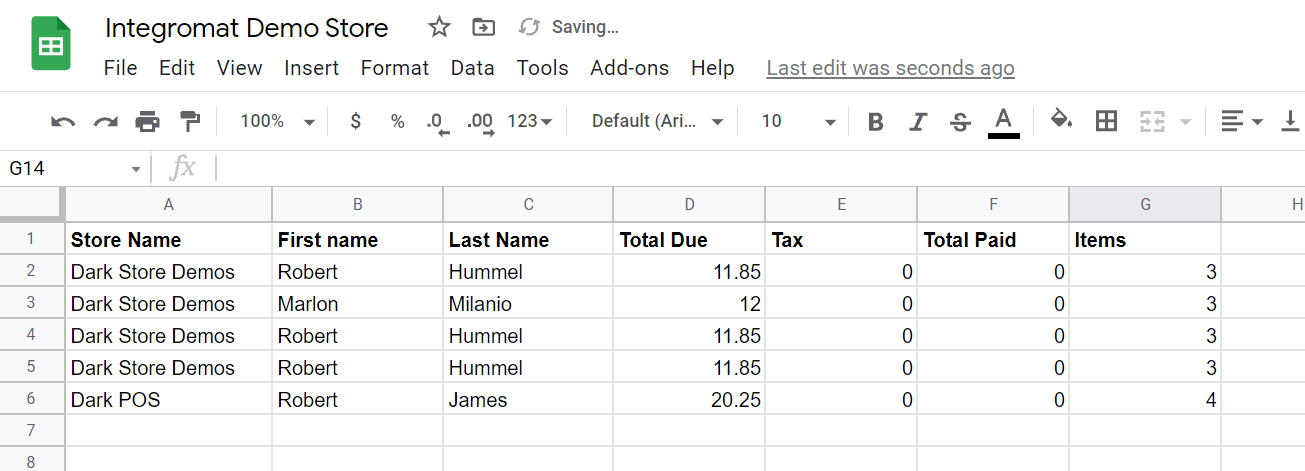Image resolution: width=1305 pixels, height=471 pixels.
Task: Click the Integromat Demo Store title
Action: pyautogui.click(x=246, y=27)
